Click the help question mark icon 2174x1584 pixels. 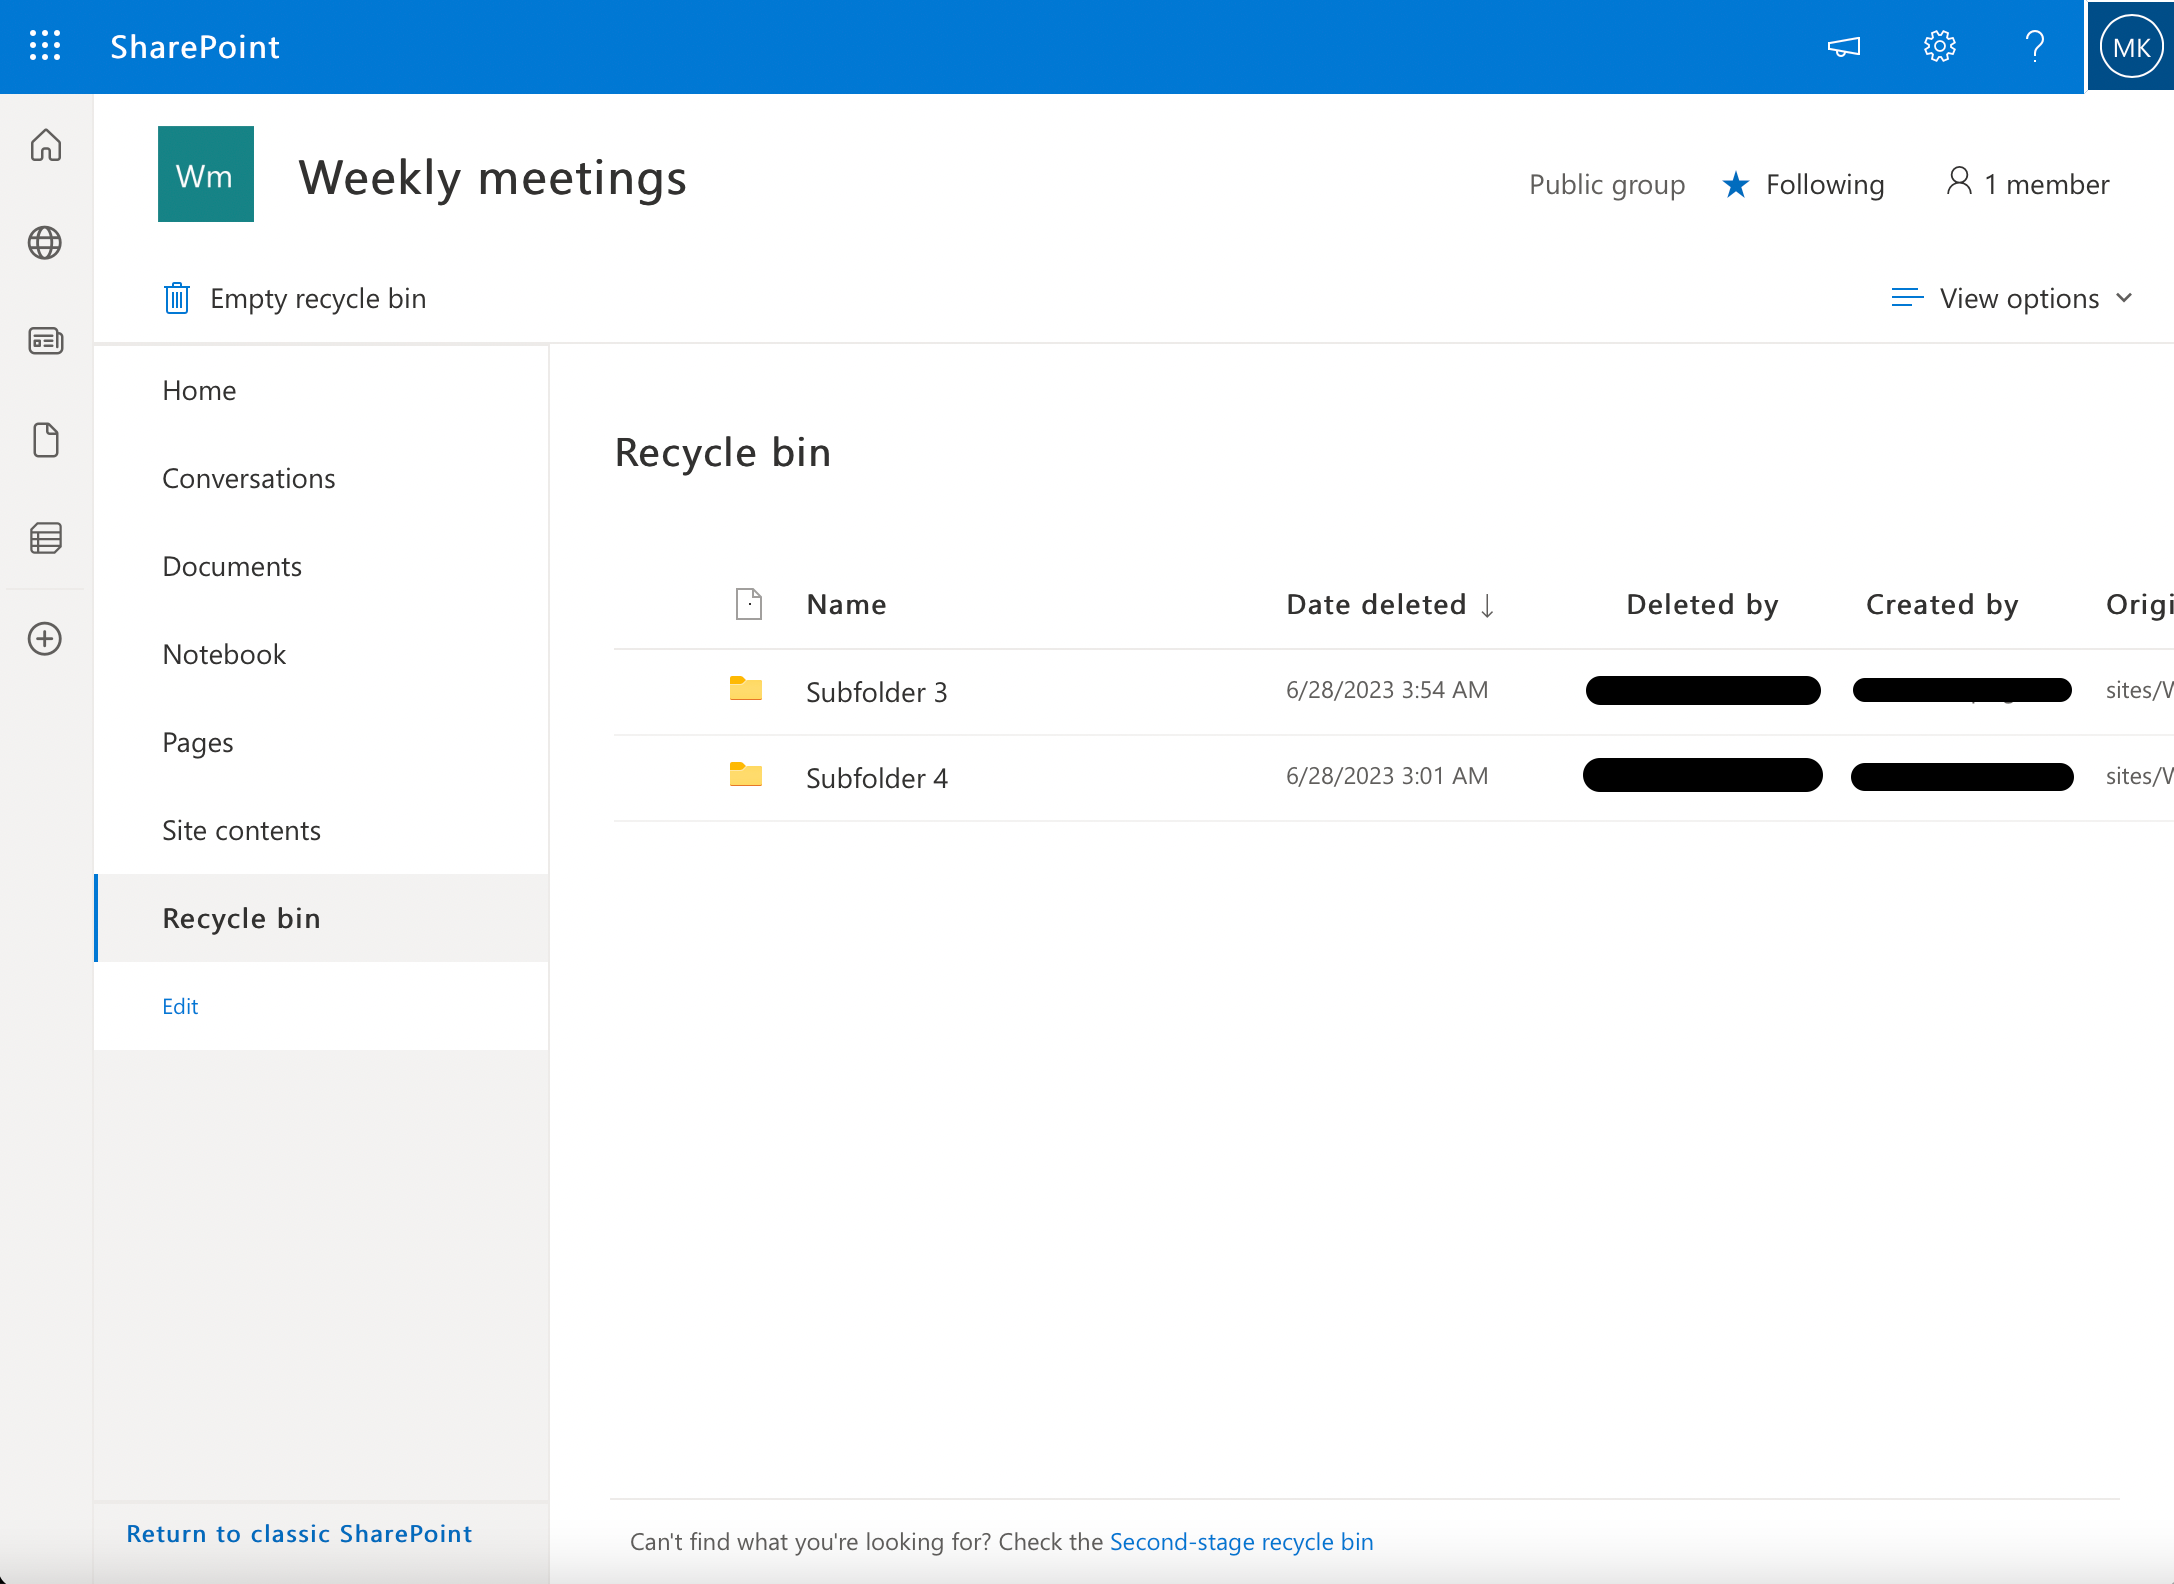2032,46
